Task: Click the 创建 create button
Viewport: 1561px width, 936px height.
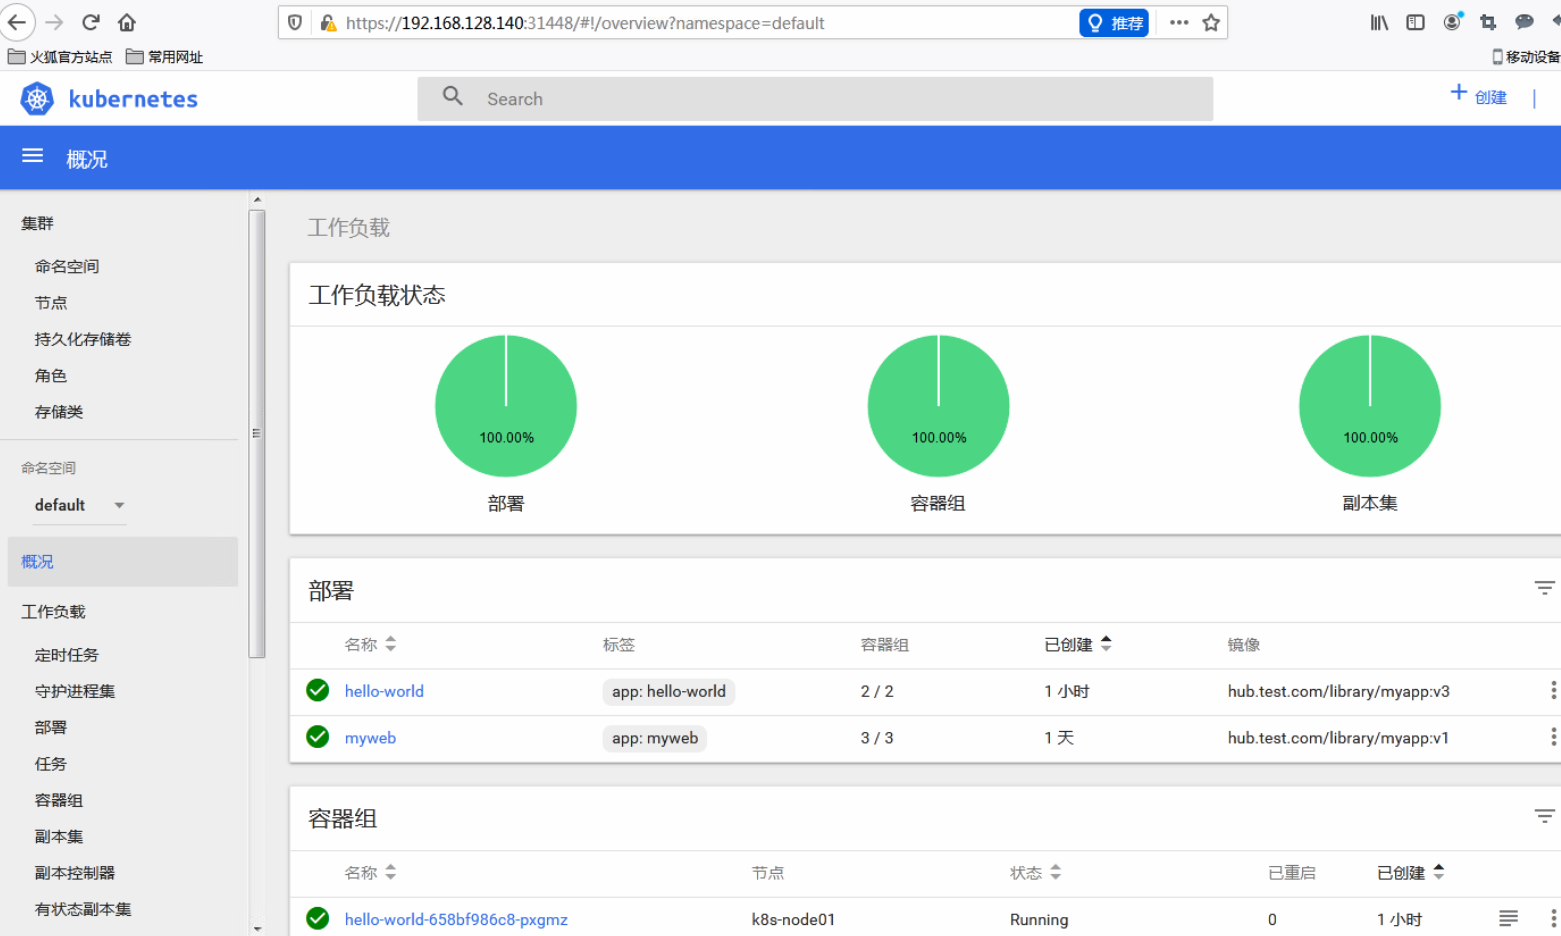Action: click(x=1479, y=96)
